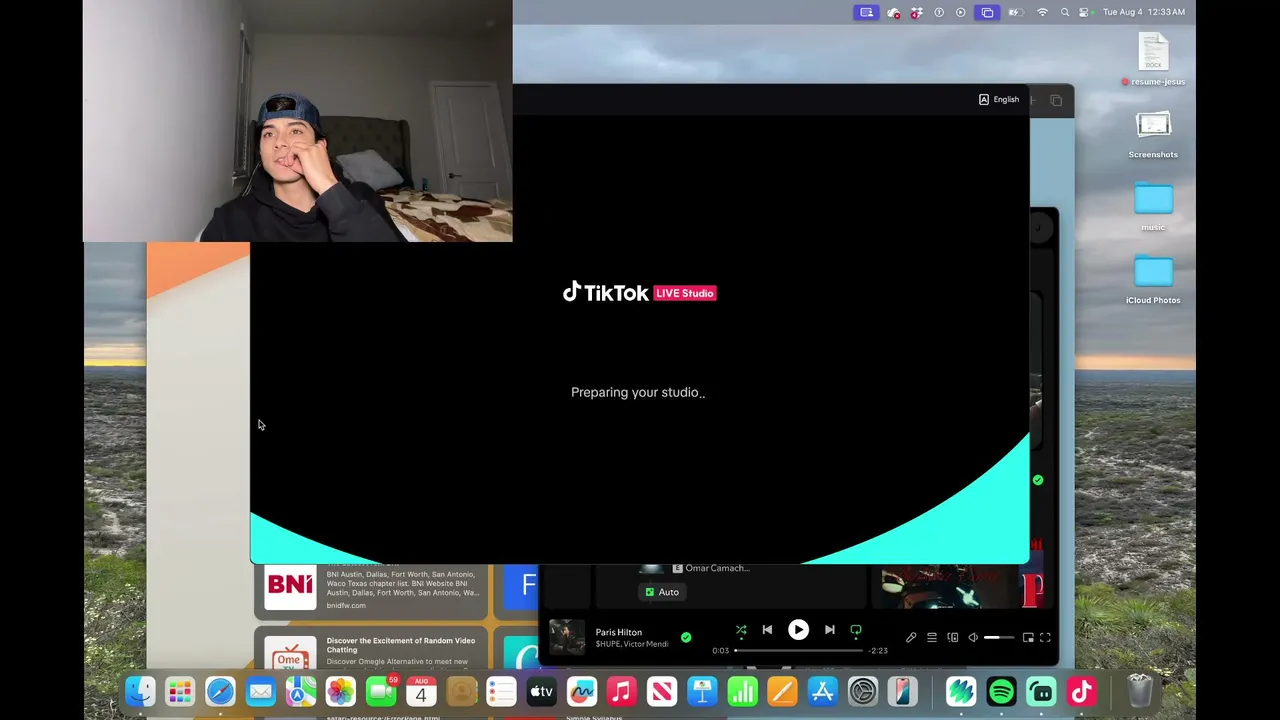Open iPhone Mirroring from the Dock
The height and width of the screenshot is (720, 1280).
(x=902, y=691)
